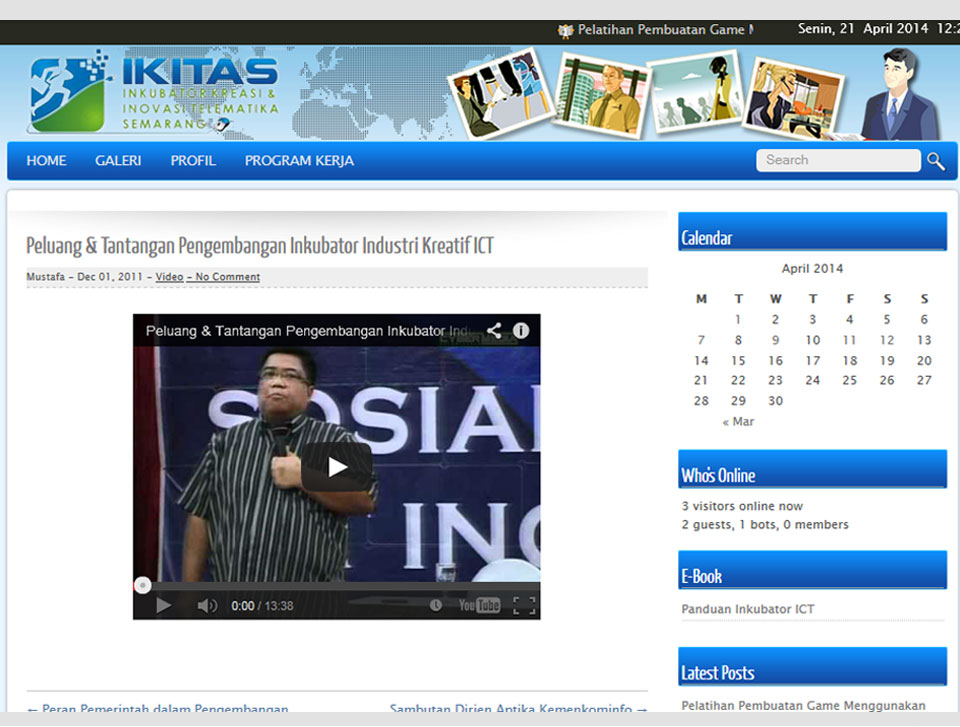Play the video with center button
The image size is (960, 727).
[x=337, y=466]
